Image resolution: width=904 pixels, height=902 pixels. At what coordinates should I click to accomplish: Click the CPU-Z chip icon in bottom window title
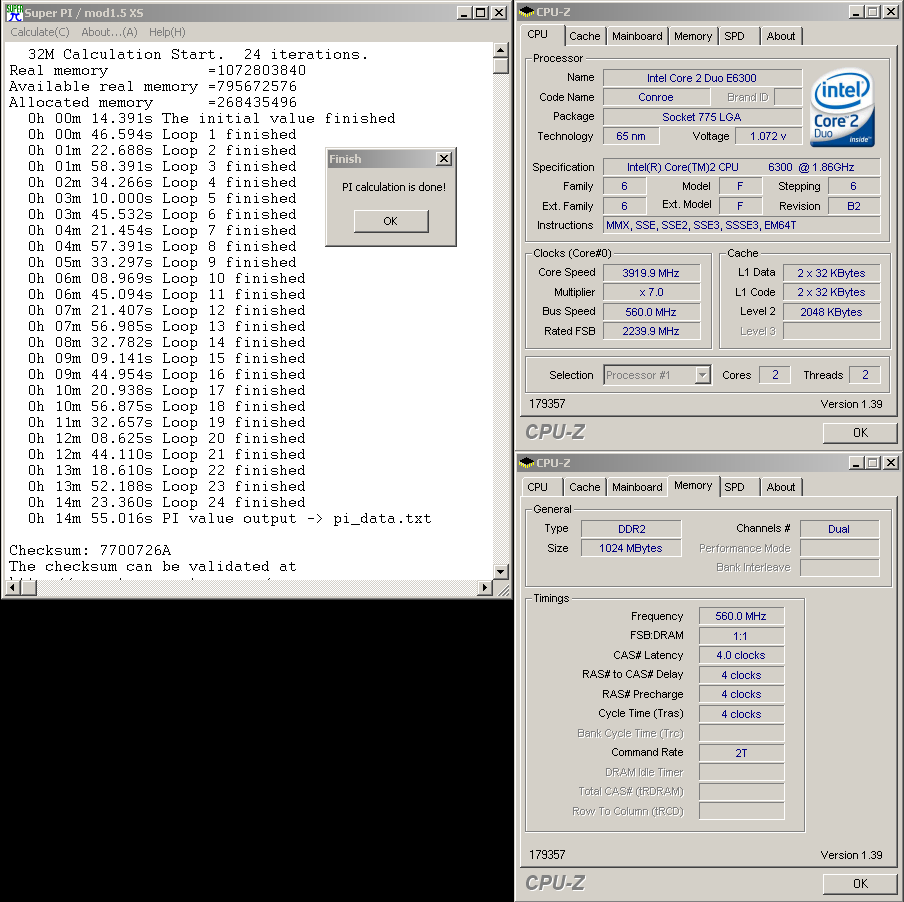(526, 463)
